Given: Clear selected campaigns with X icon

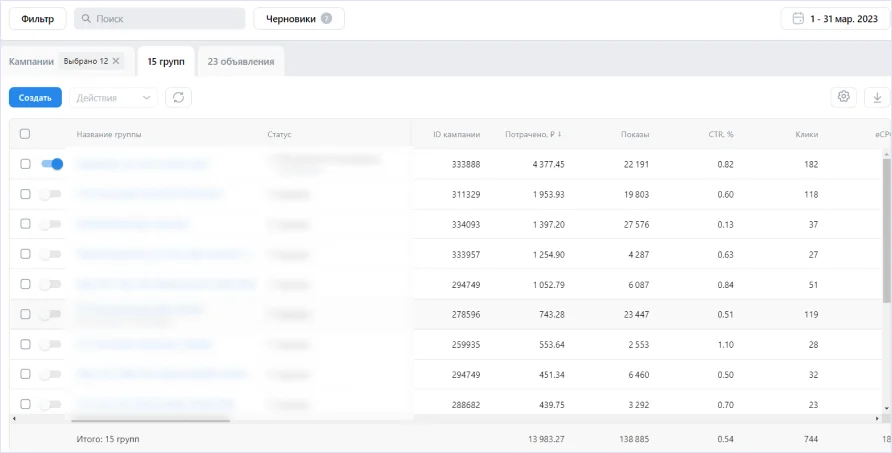Looking at the screenshot, I should coord(116,61).
